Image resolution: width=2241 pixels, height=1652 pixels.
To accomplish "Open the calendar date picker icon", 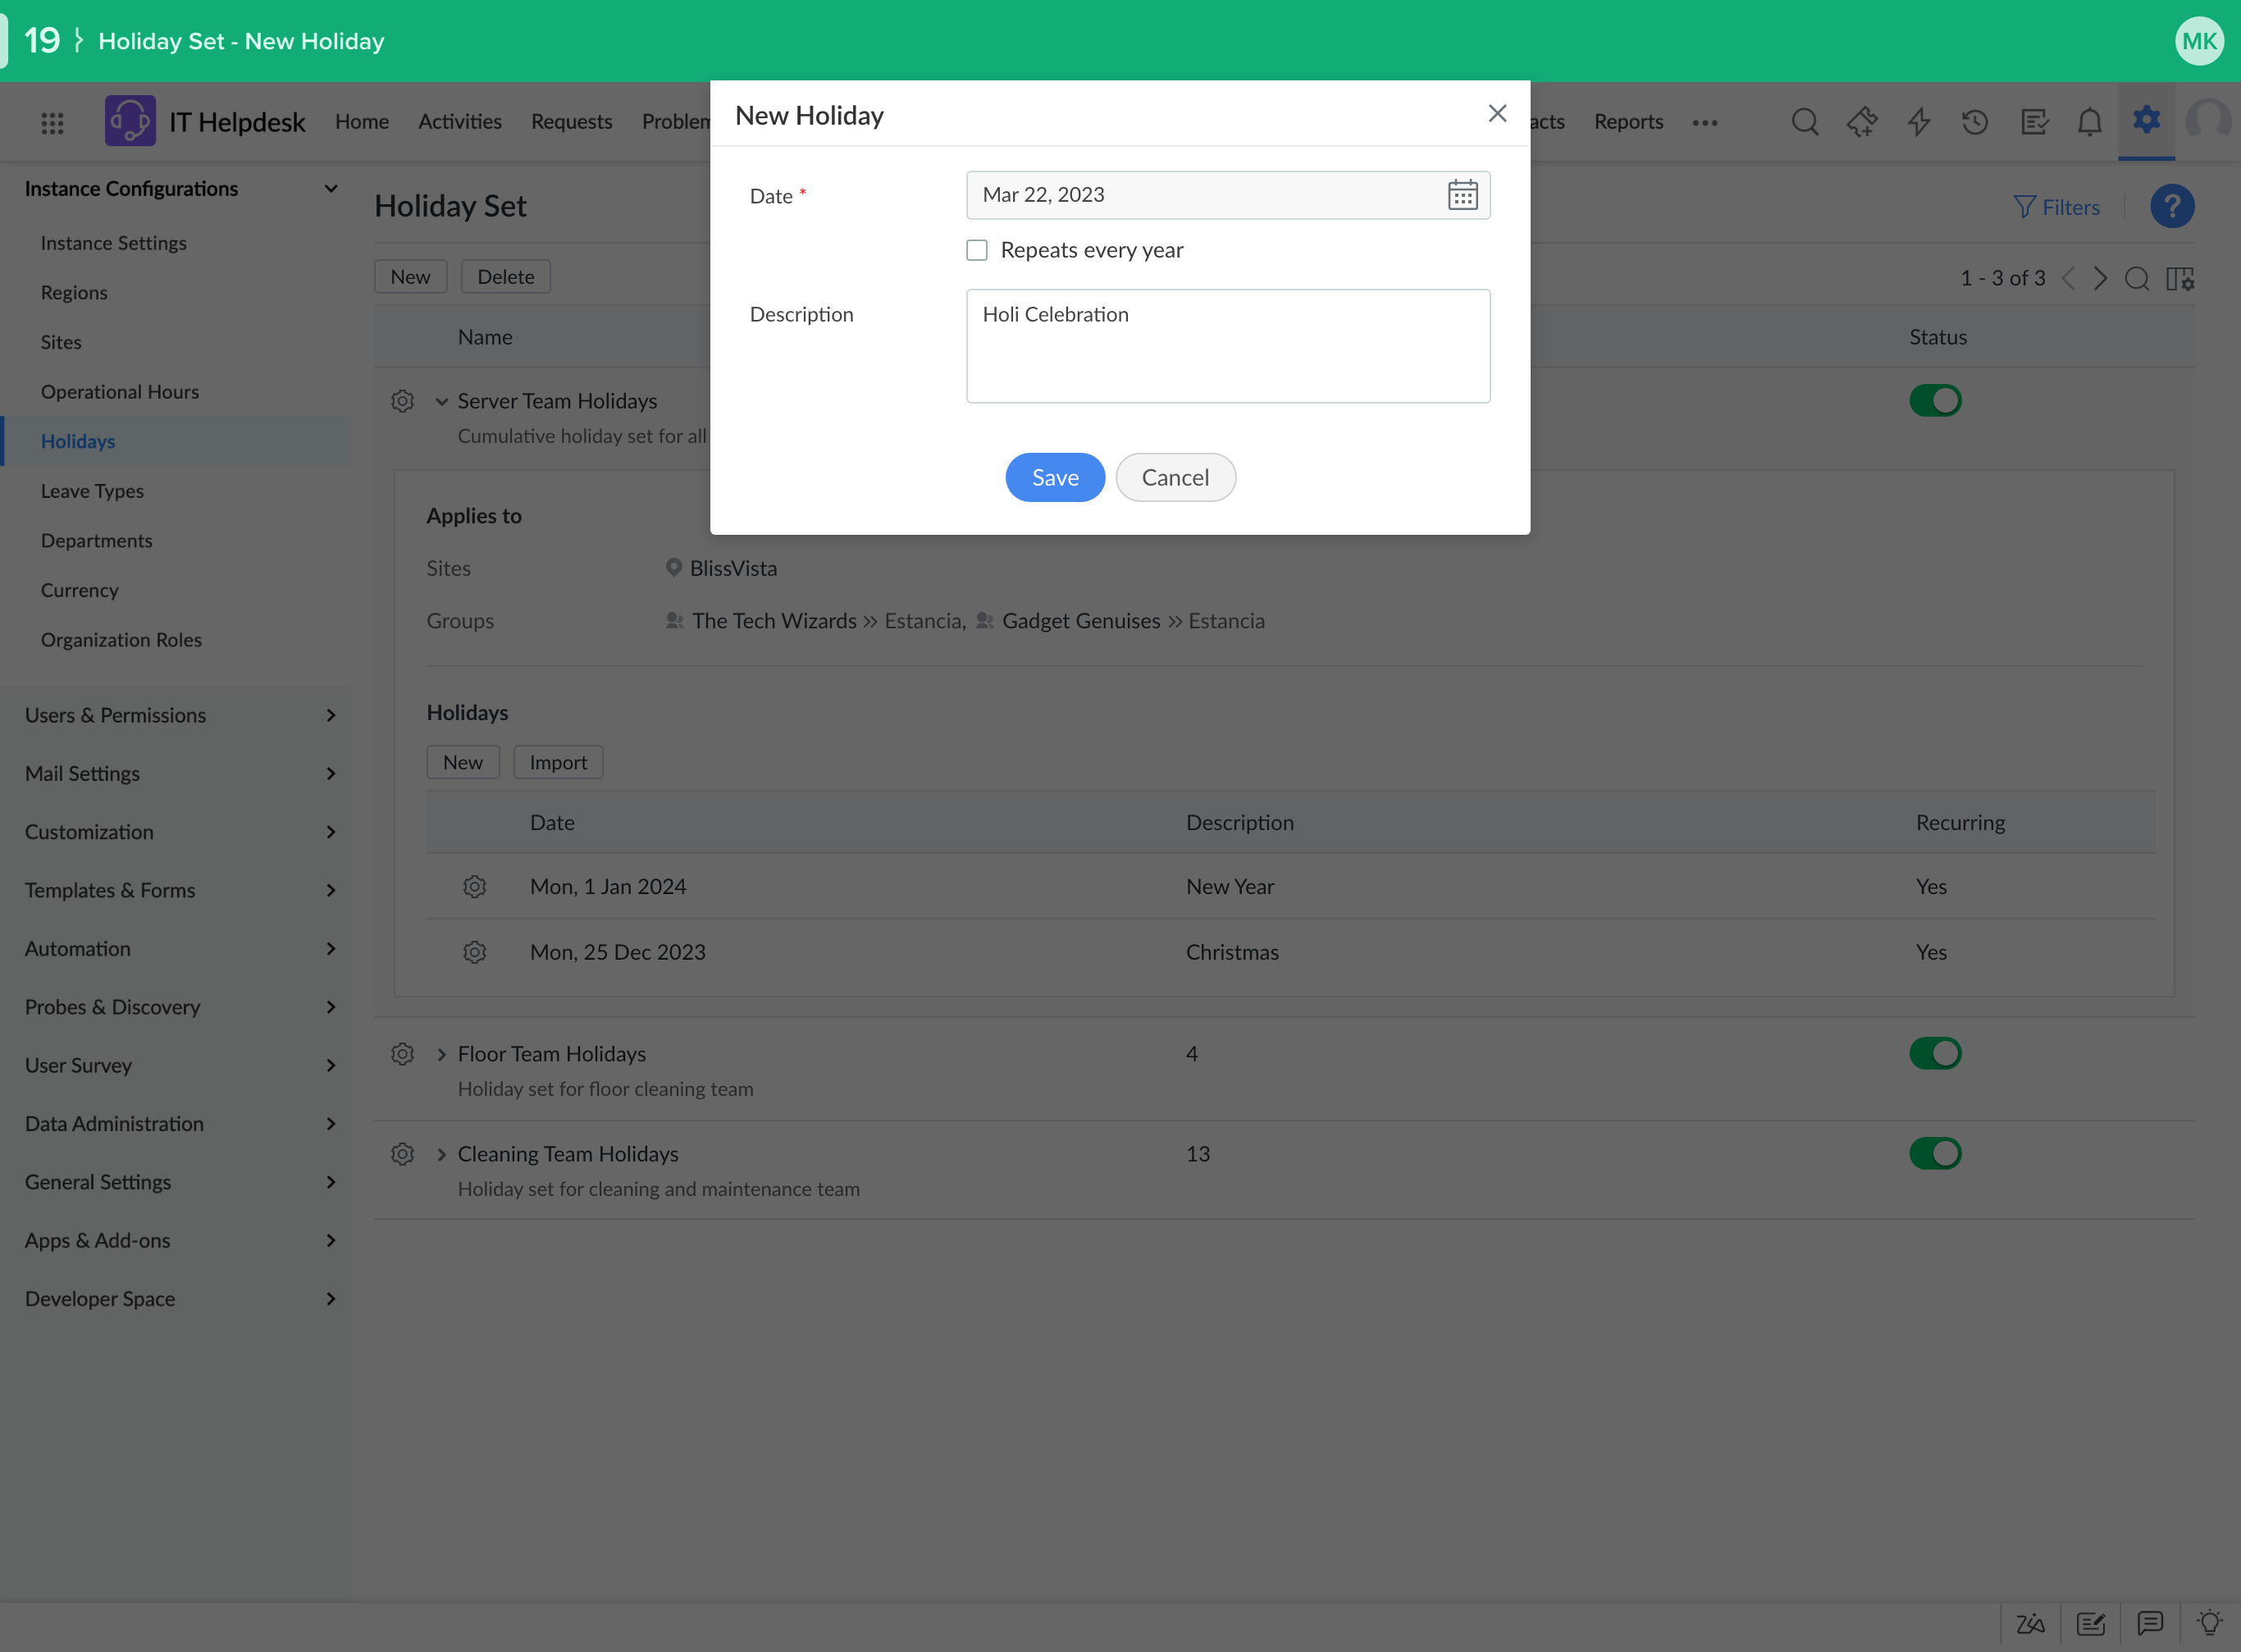I will tap(1462, 195).
